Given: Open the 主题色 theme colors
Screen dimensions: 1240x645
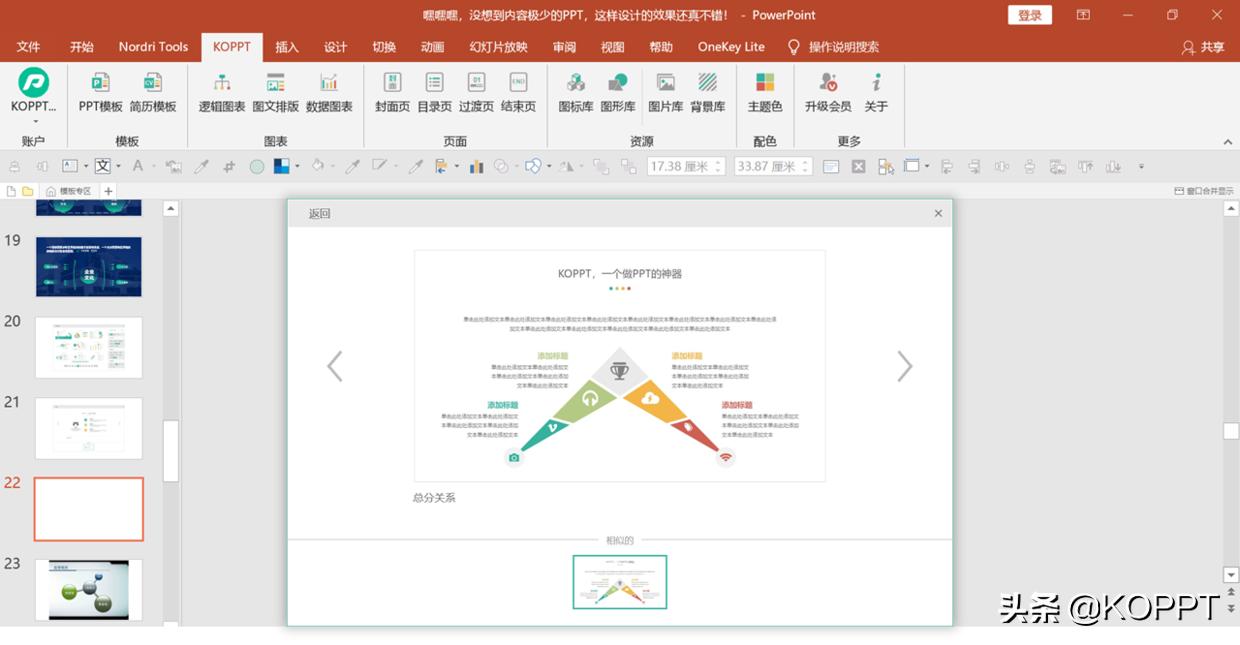Looking at the screenshot, I should [764, 95].
